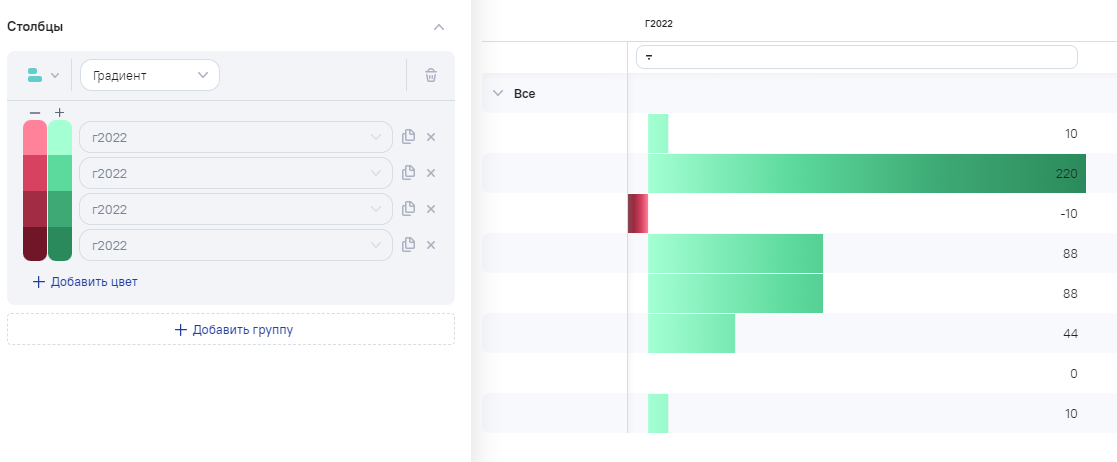Remove the fourth г2022 color row
Screen dimensions: 1117x462
(x=431, y=245)
